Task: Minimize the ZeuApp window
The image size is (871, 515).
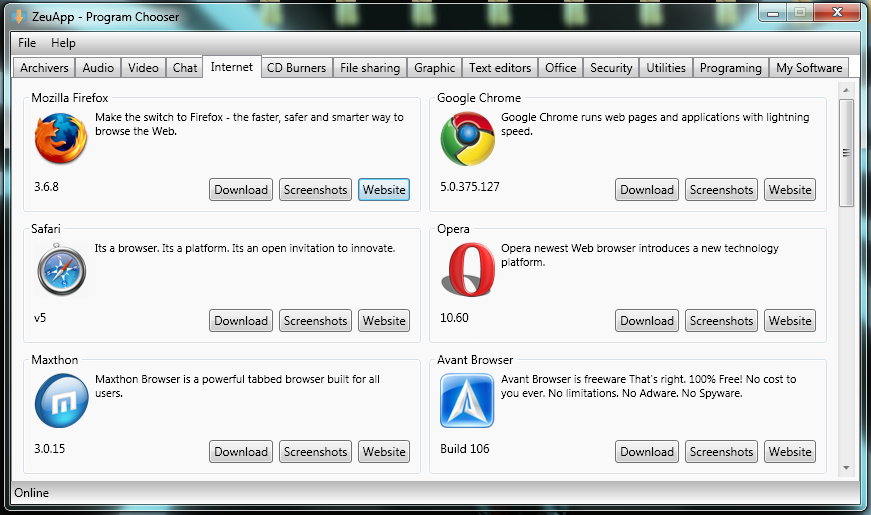Action: click(x=773, y=12)
